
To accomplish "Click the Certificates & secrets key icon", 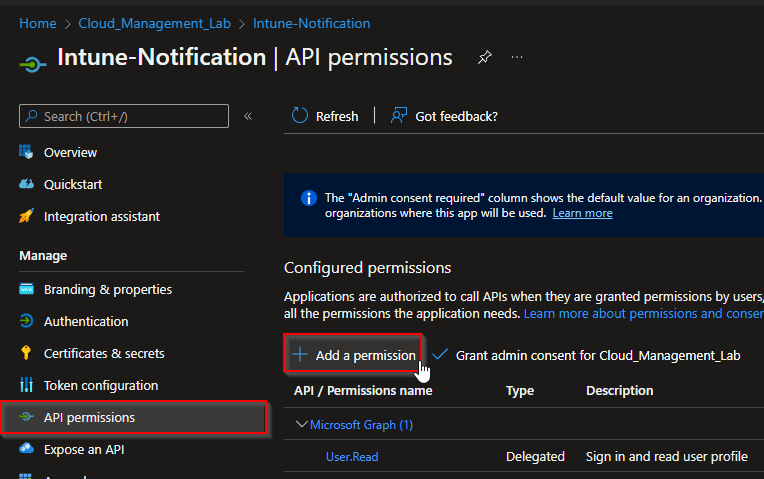I will pyautogui.click(x=26, y=353).
